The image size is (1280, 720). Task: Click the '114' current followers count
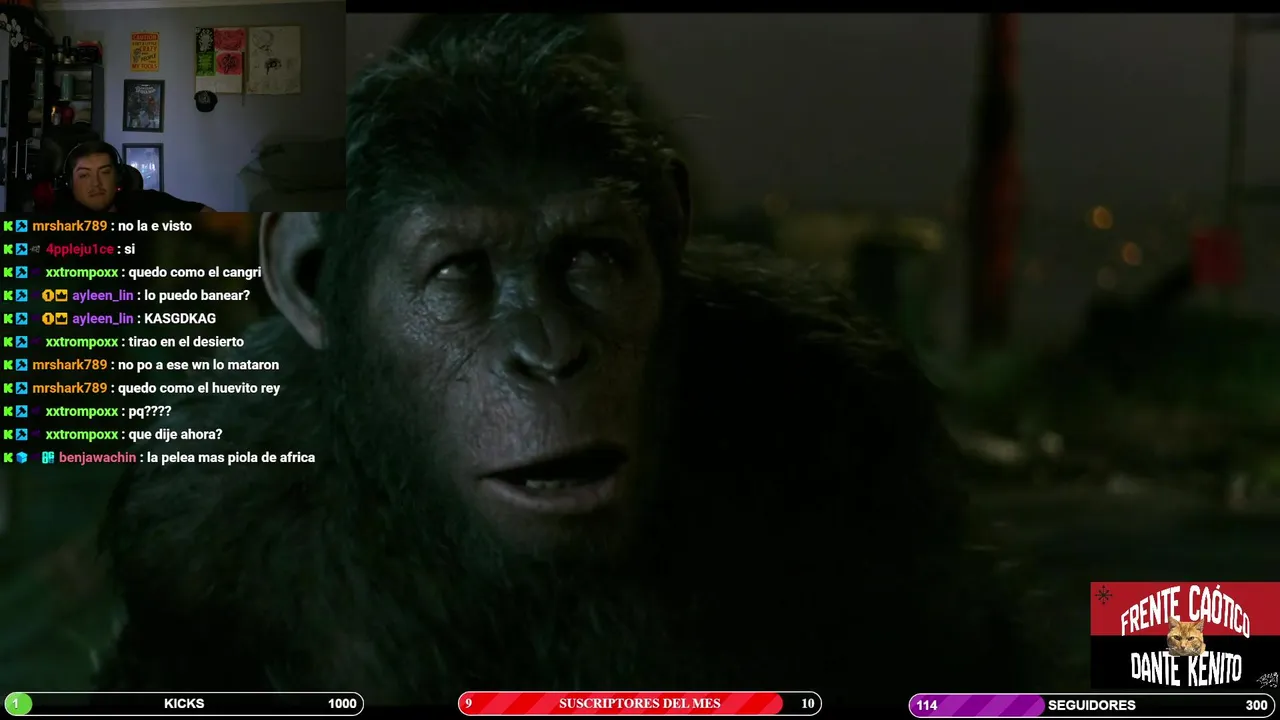pyautogui.click(x=927, y=705)
